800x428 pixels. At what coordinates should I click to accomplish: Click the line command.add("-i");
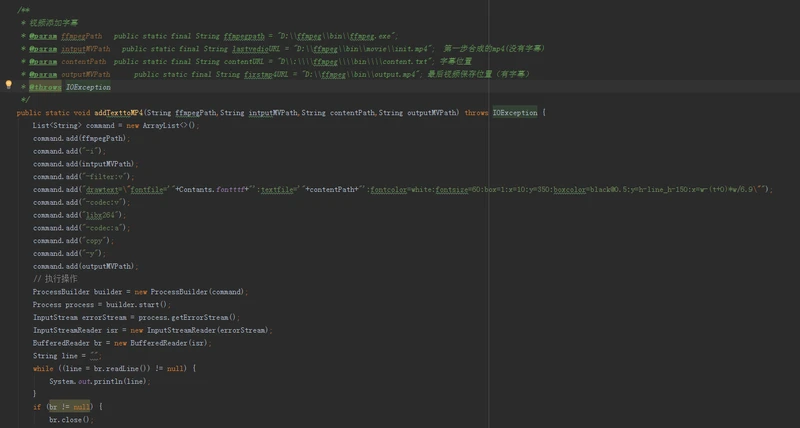pos(69,151)
